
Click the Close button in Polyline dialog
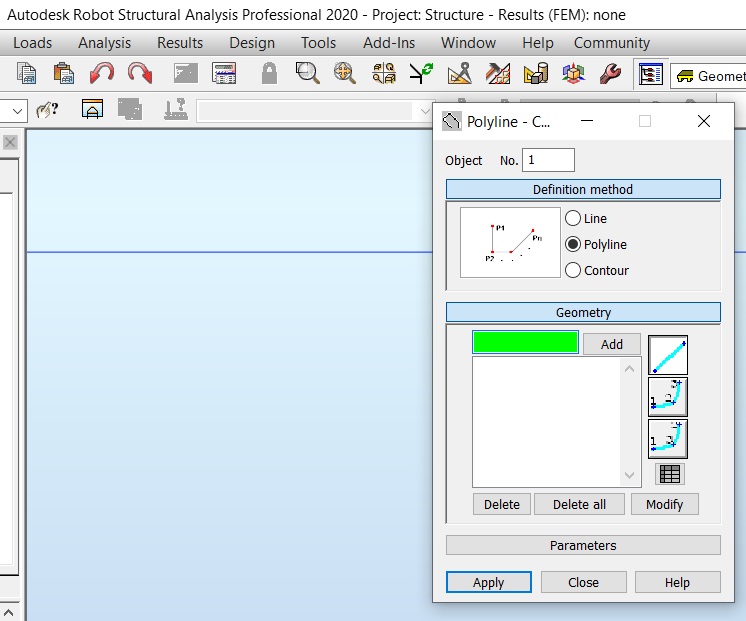pos(583,582)
